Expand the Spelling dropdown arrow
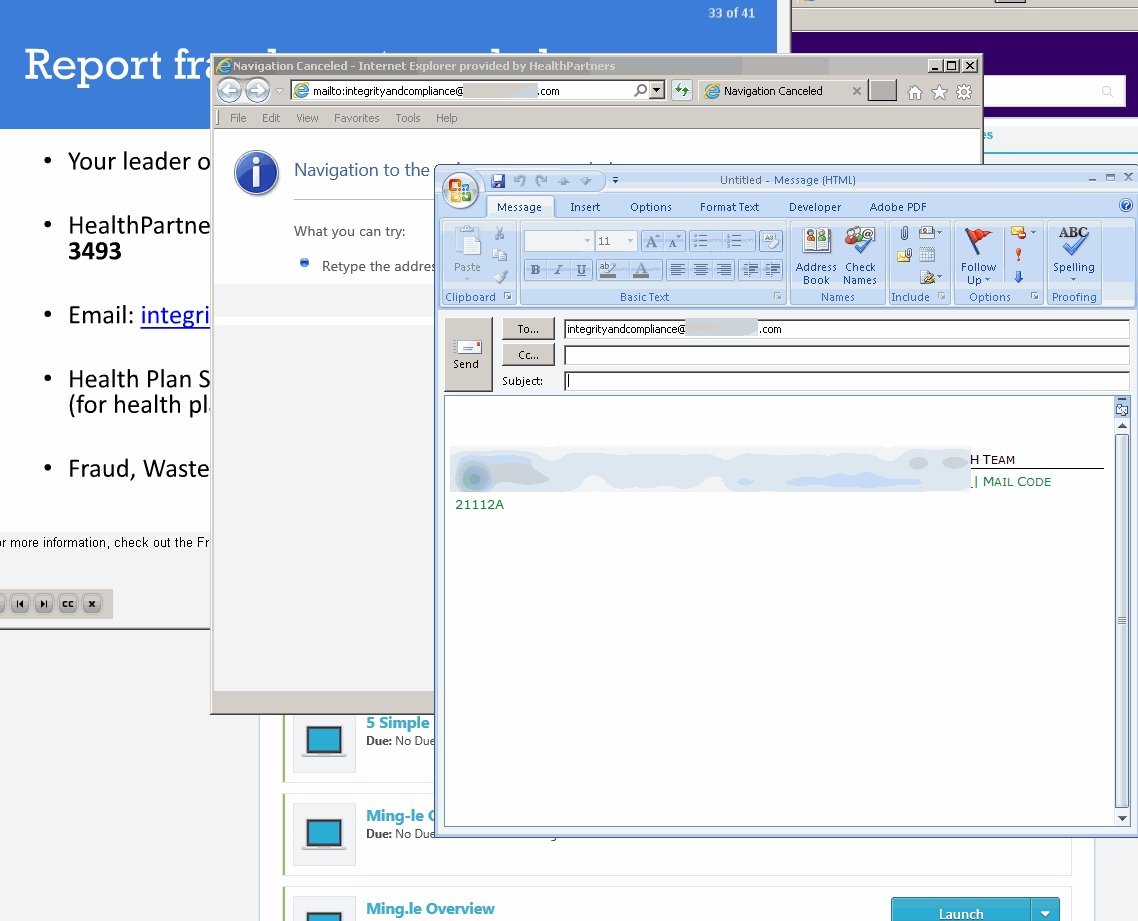 1073,280
